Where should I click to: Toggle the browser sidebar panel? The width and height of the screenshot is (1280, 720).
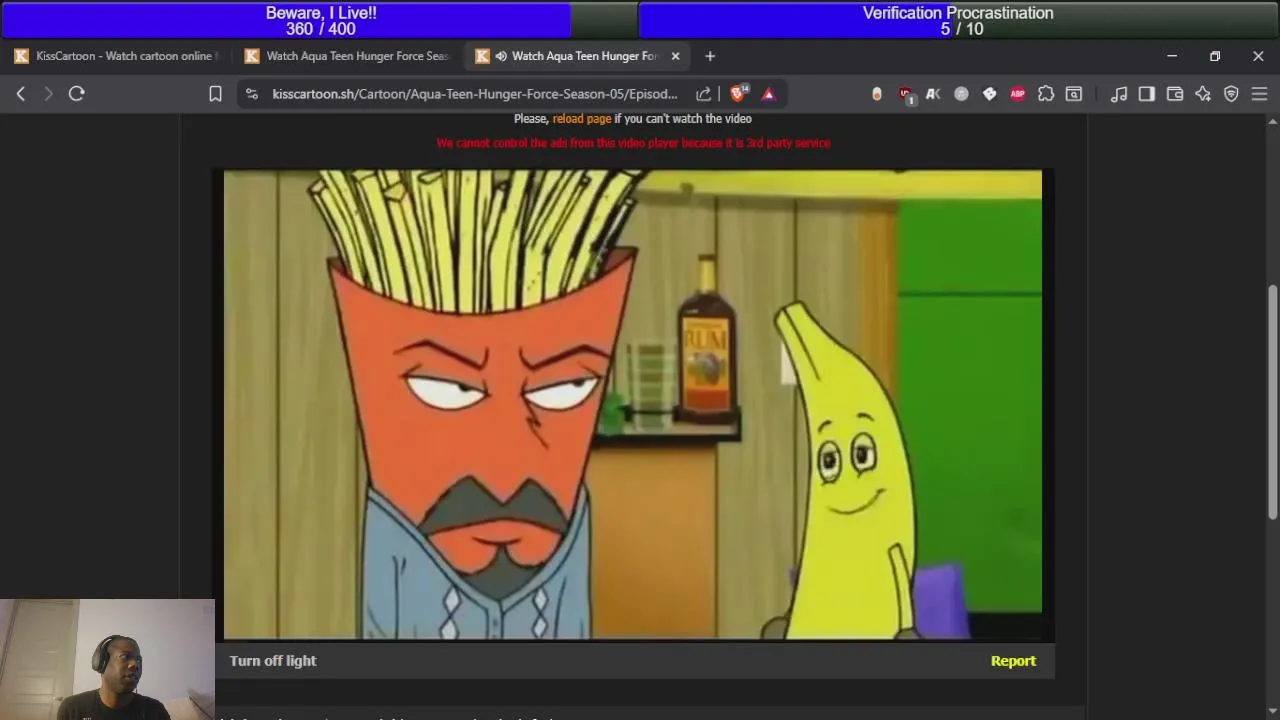click(x=1147, y=94)
